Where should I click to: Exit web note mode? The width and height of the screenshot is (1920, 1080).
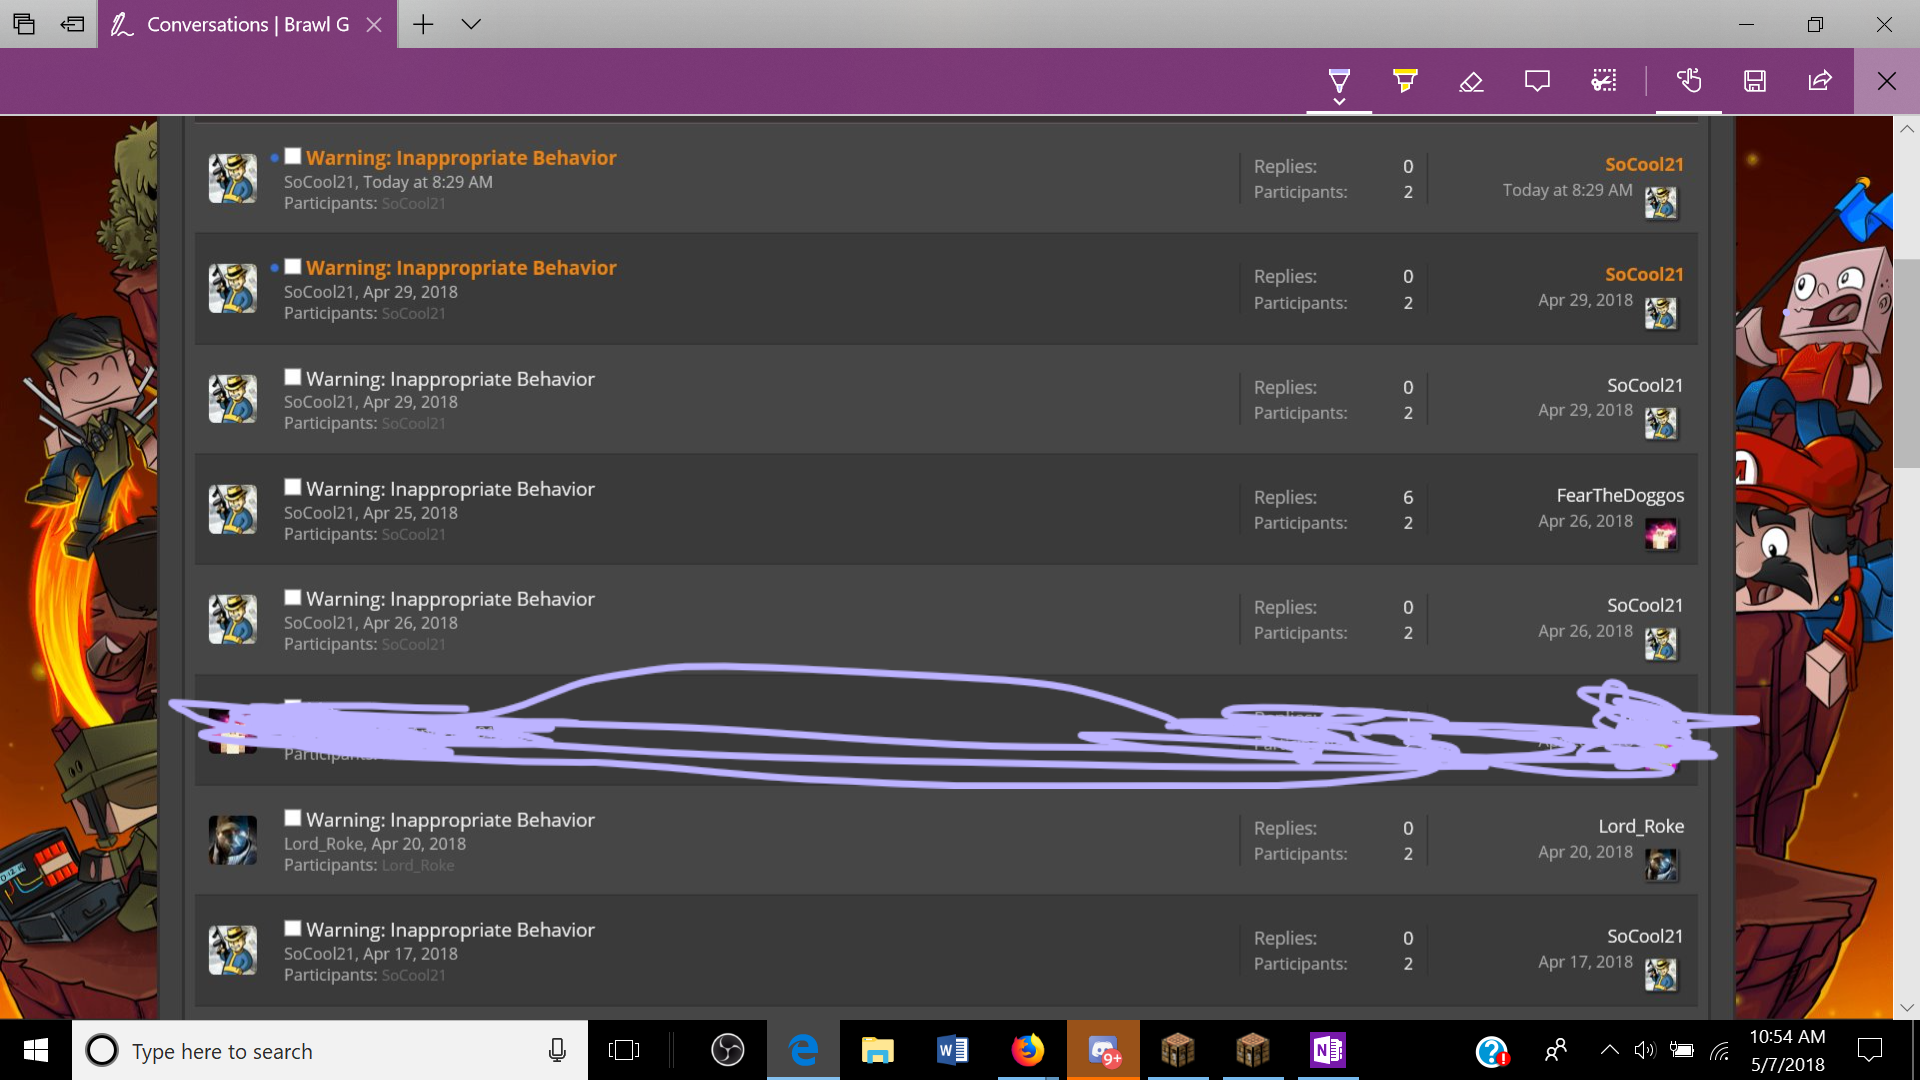pyautogui.click(x=1886, y=81)
